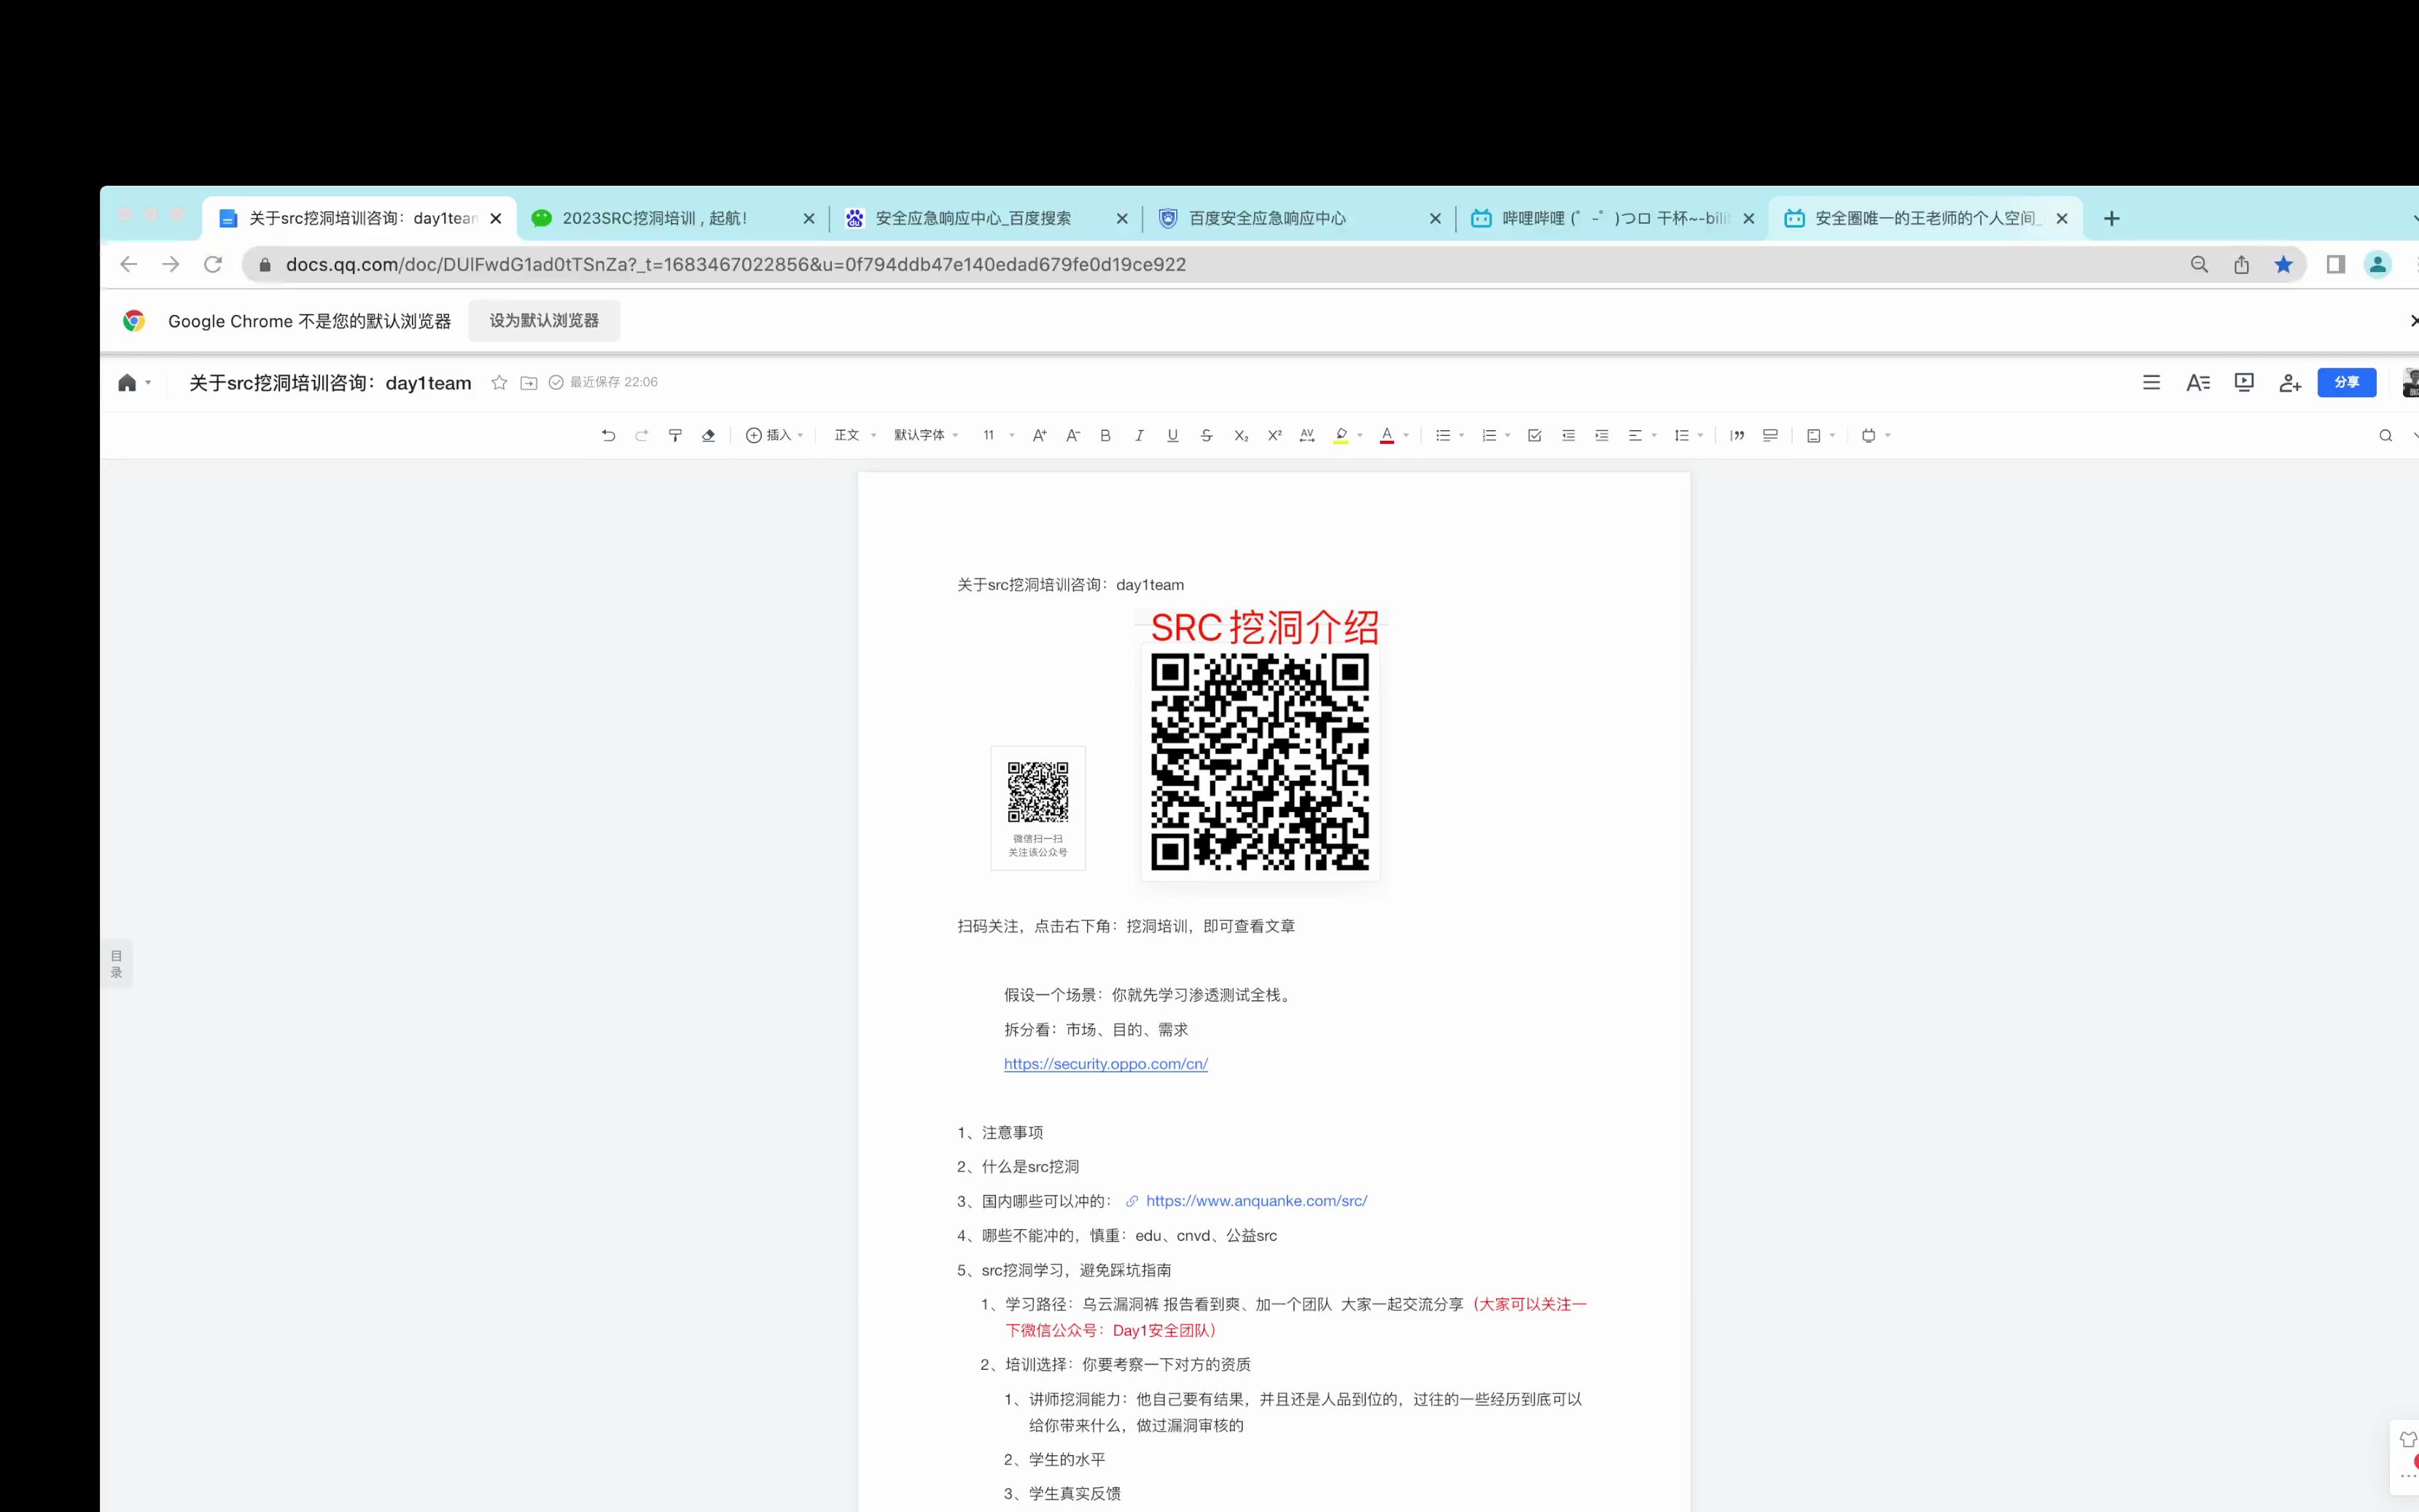
Task: Open Chrome side panel icon
Action: point(2335,264)
